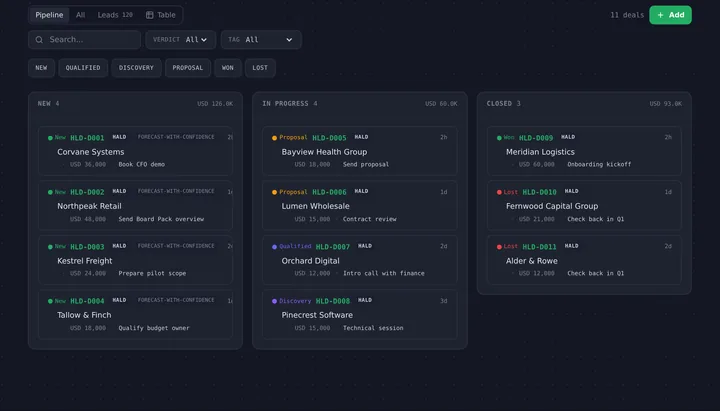Click the Won stage label on HLD-D009

pyautogui.click(x=509, y=137)
